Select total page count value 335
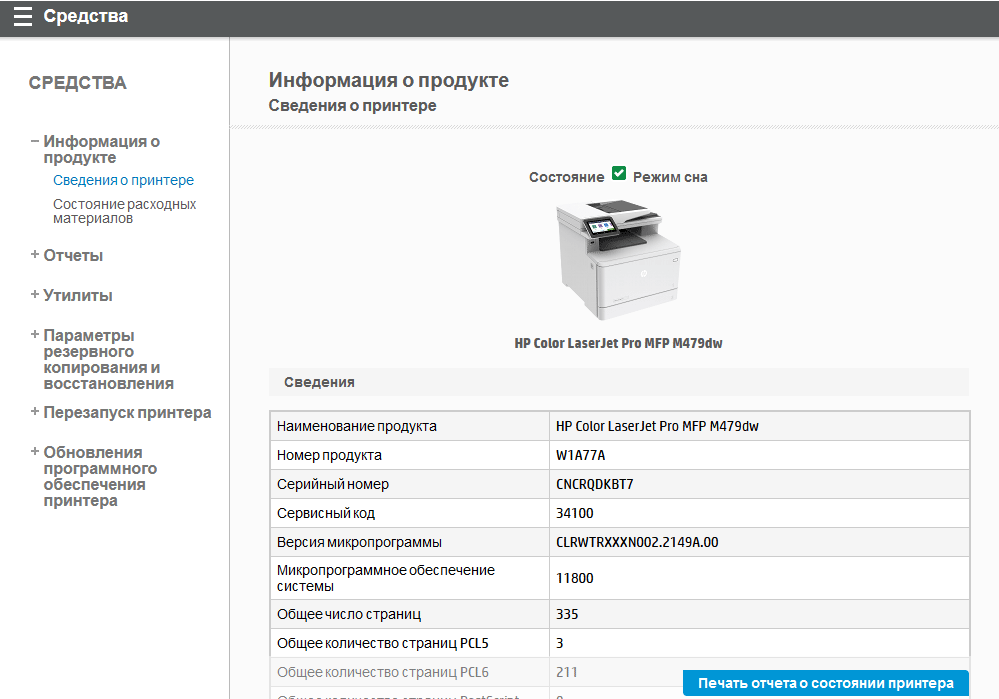Viewport: 999px width, 699px height. click(x=567, y=614)
